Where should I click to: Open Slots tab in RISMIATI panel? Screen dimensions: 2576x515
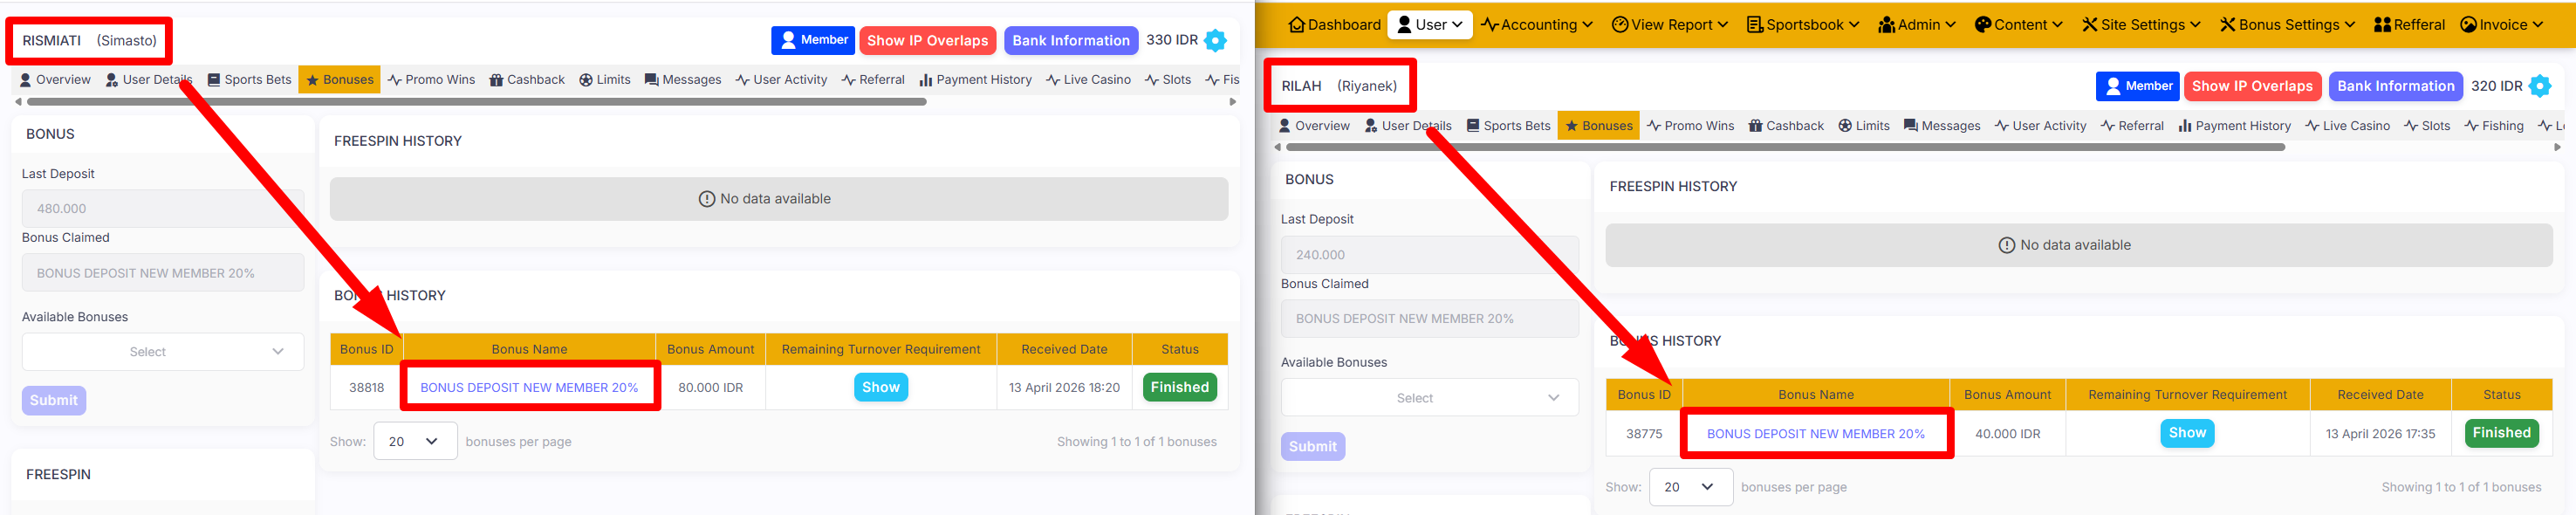click(1168, 80)
